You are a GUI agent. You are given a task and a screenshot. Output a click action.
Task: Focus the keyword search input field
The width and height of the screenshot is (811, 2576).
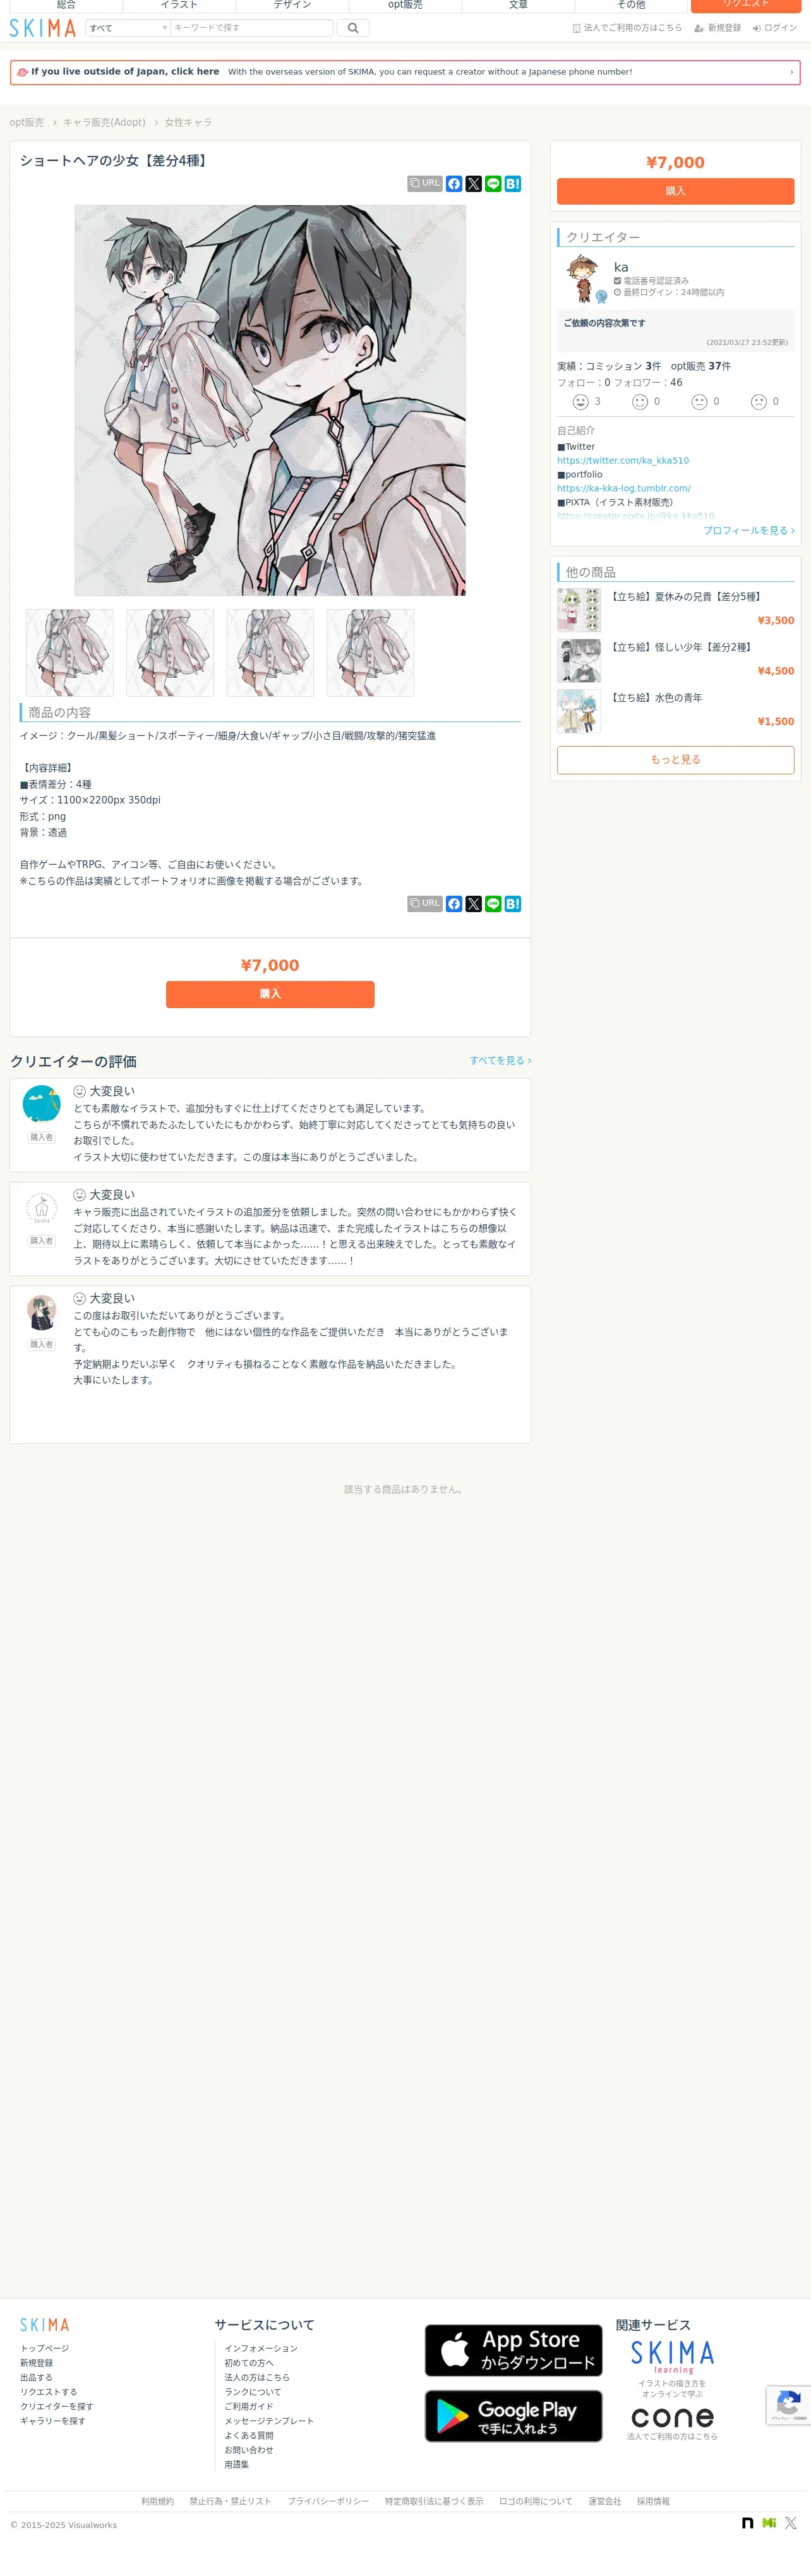click(251, 28)
